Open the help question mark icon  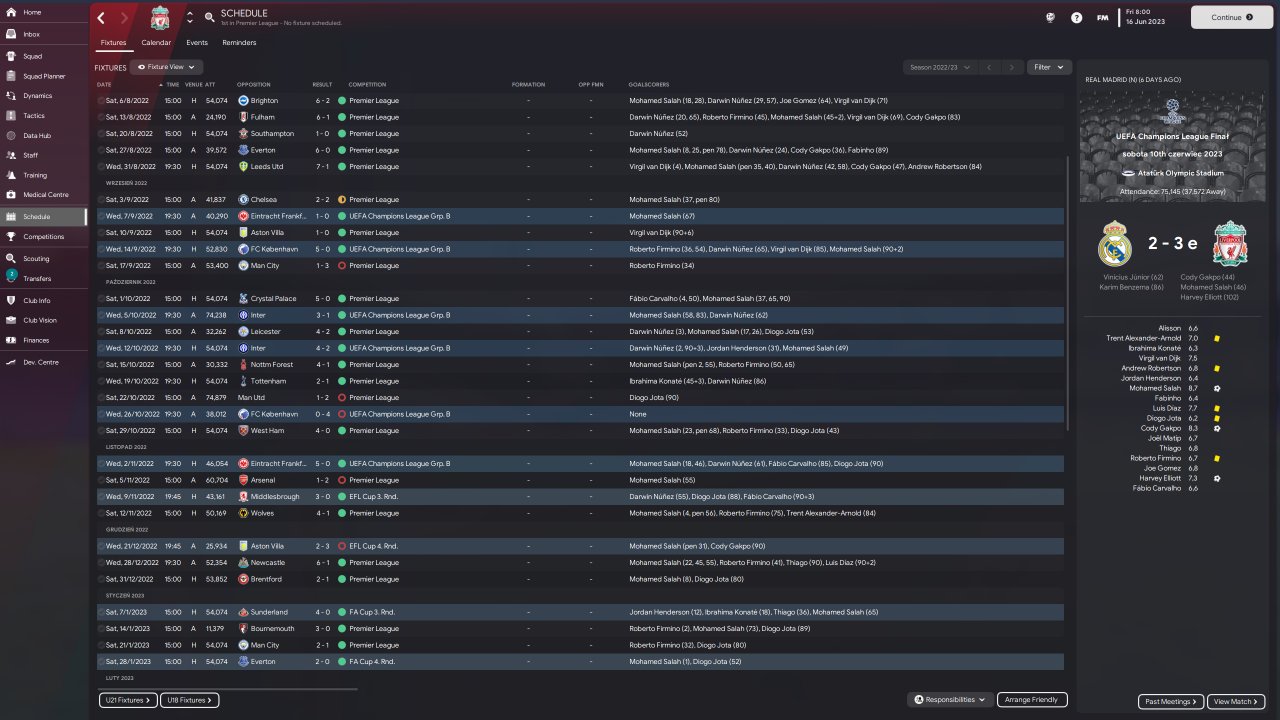[x=1076, y=18]
